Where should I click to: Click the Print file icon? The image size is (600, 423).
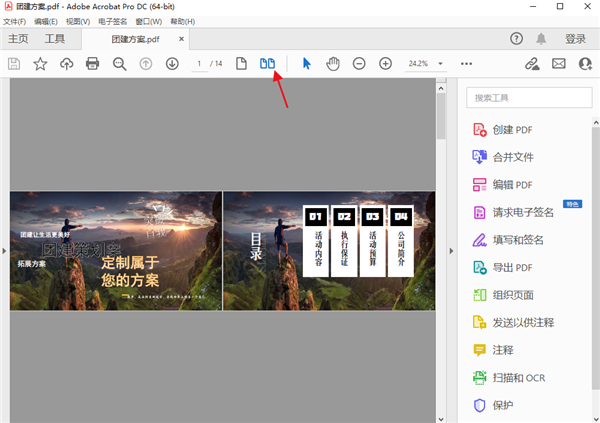93,64
